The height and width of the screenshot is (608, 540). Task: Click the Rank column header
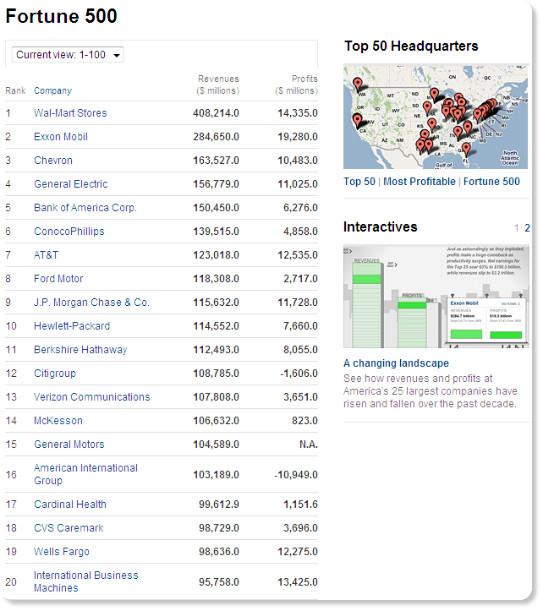pos(15,91)
